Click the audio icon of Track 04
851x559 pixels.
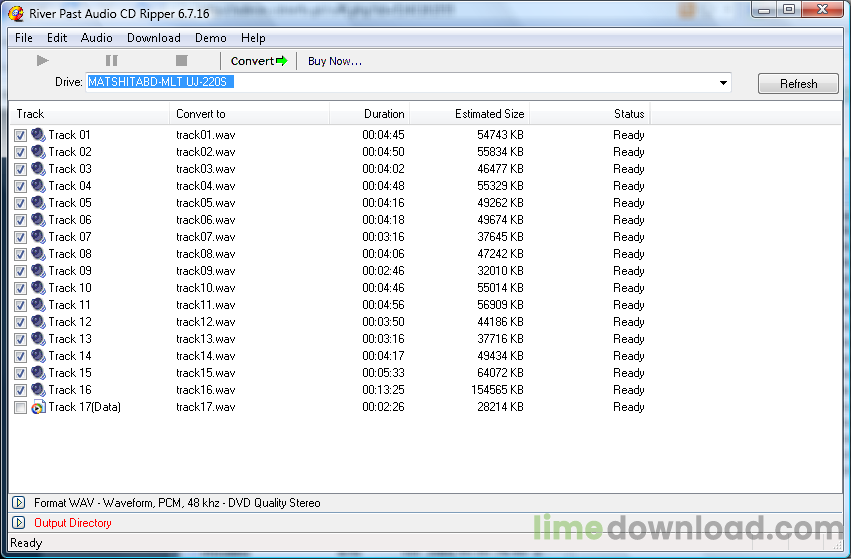[38, 185]
